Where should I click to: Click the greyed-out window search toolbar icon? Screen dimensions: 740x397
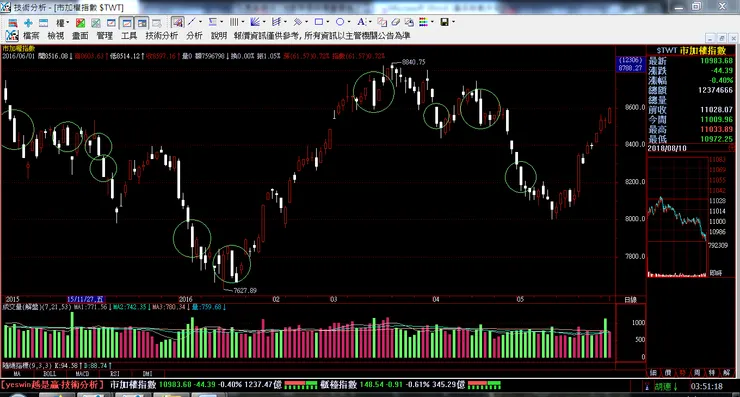click(157, 22)
